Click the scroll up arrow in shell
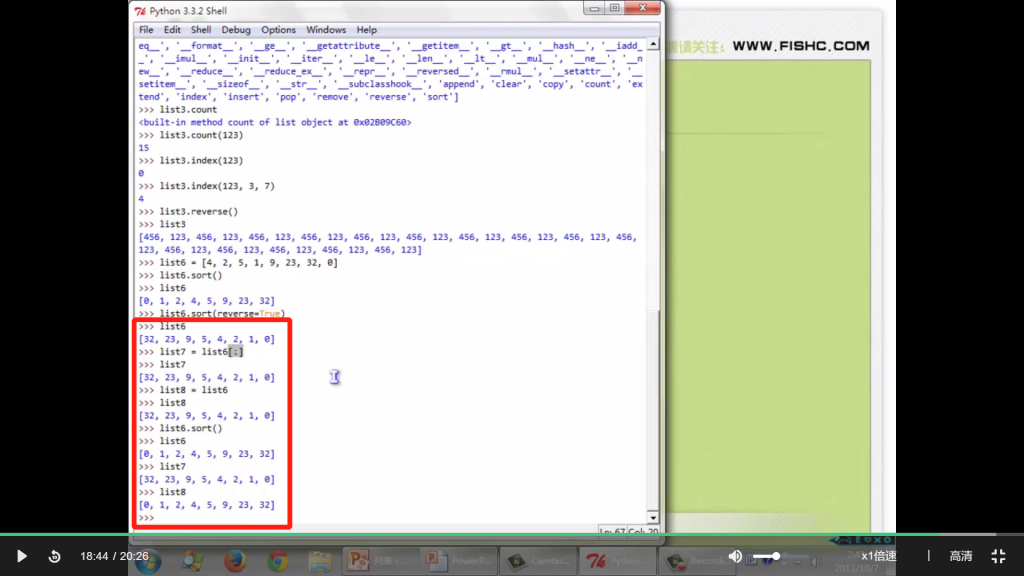 [653, 46]
